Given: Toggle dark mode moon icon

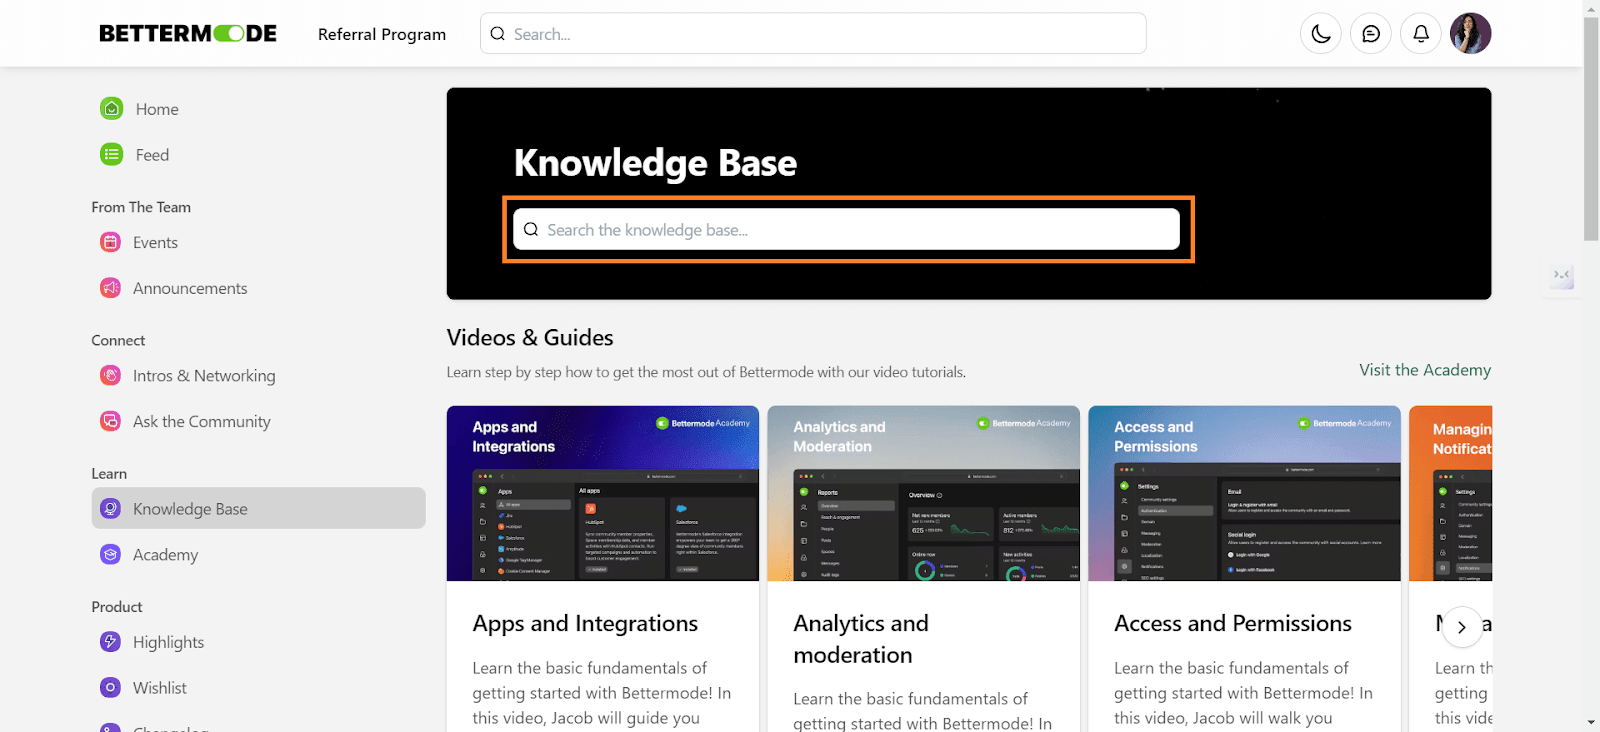Looking at the screenshot, I should click(1321, 34).
